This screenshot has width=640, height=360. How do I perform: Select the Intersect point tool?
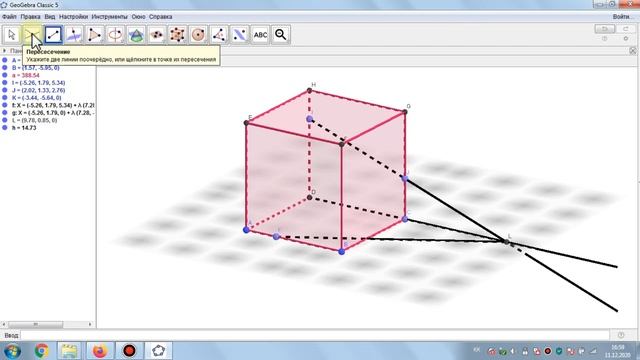33,35
